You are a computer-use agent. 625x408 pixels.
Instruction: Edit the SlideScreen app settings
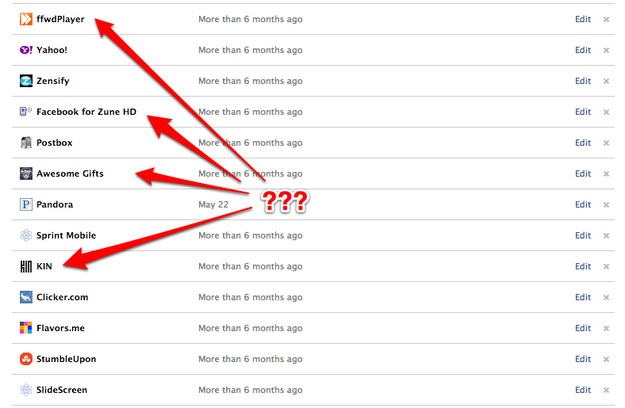tap(583, 390)
